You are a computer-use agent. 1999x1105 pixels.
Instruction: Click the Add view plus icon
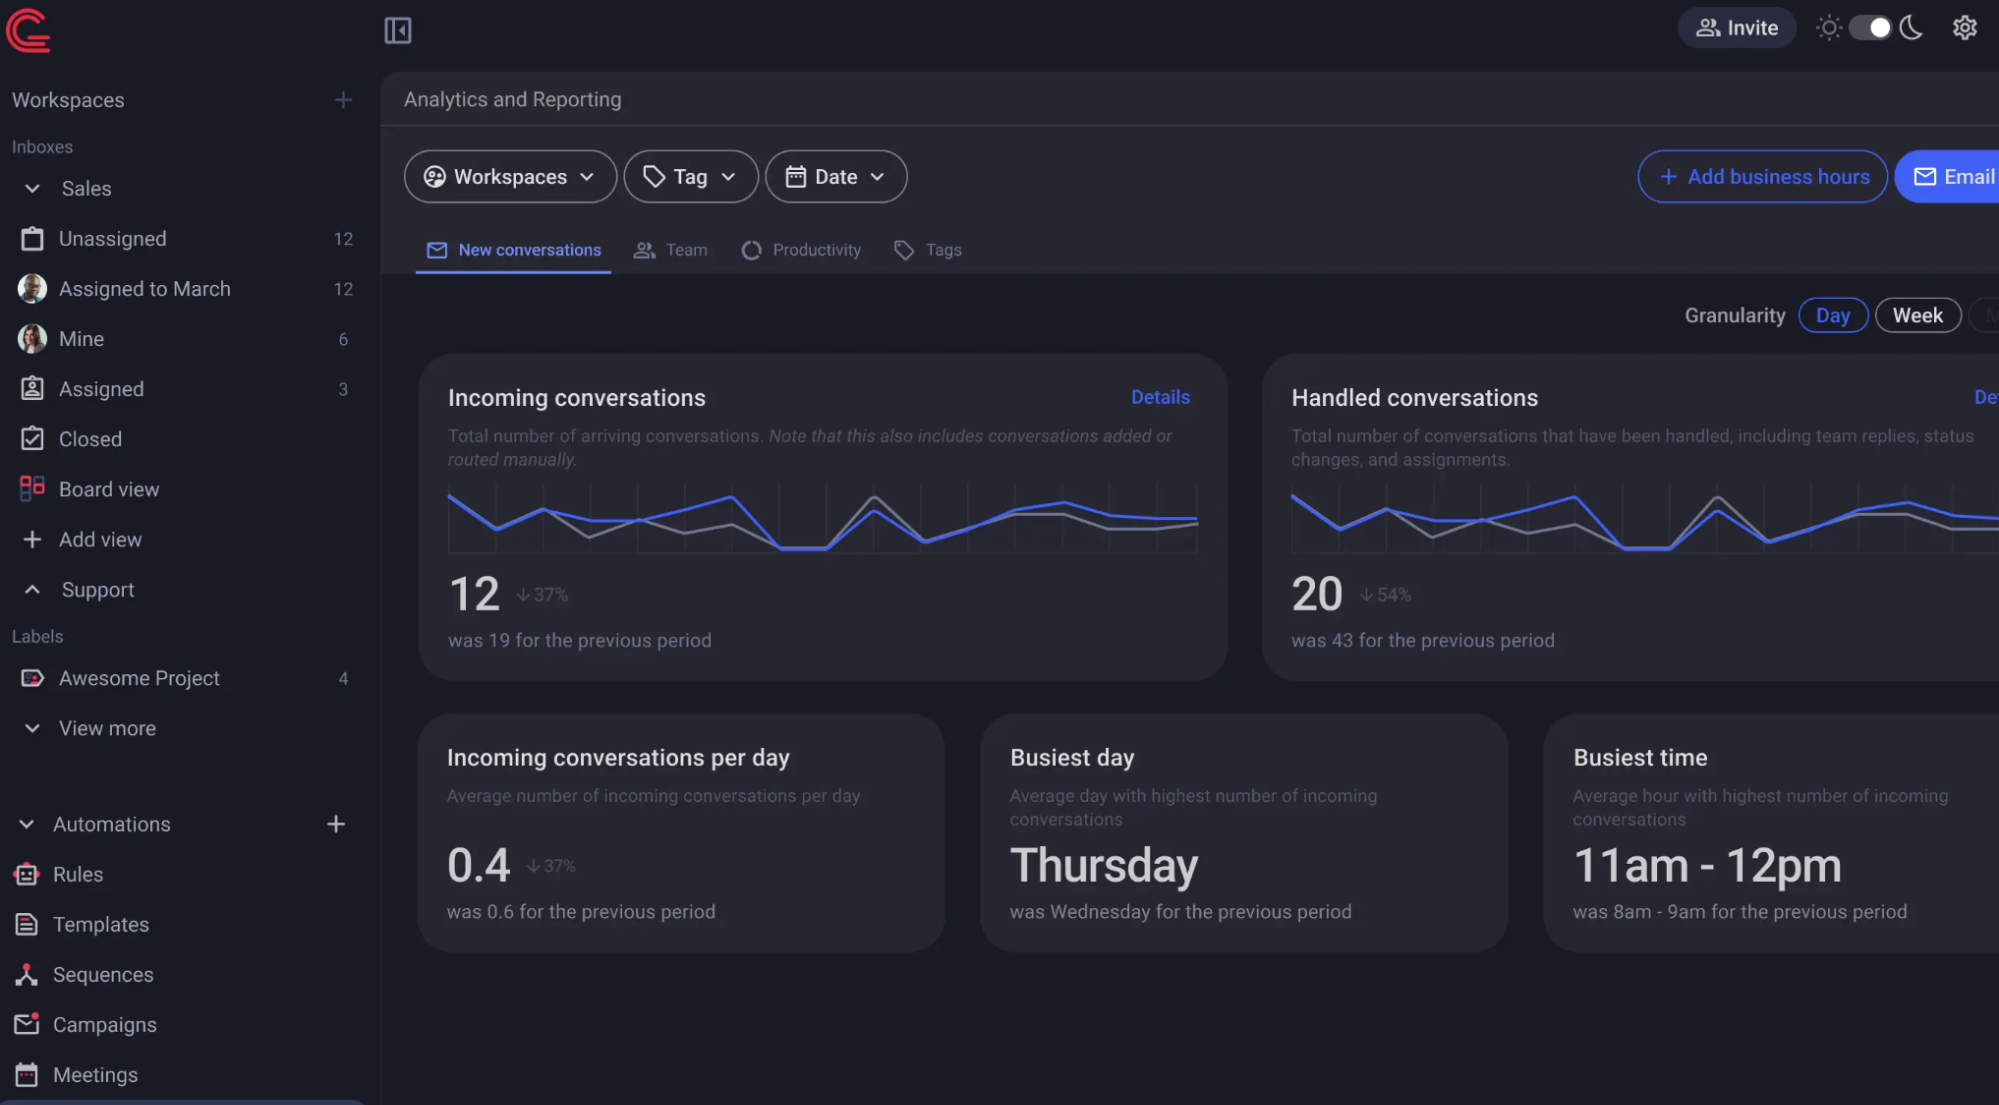32,539
